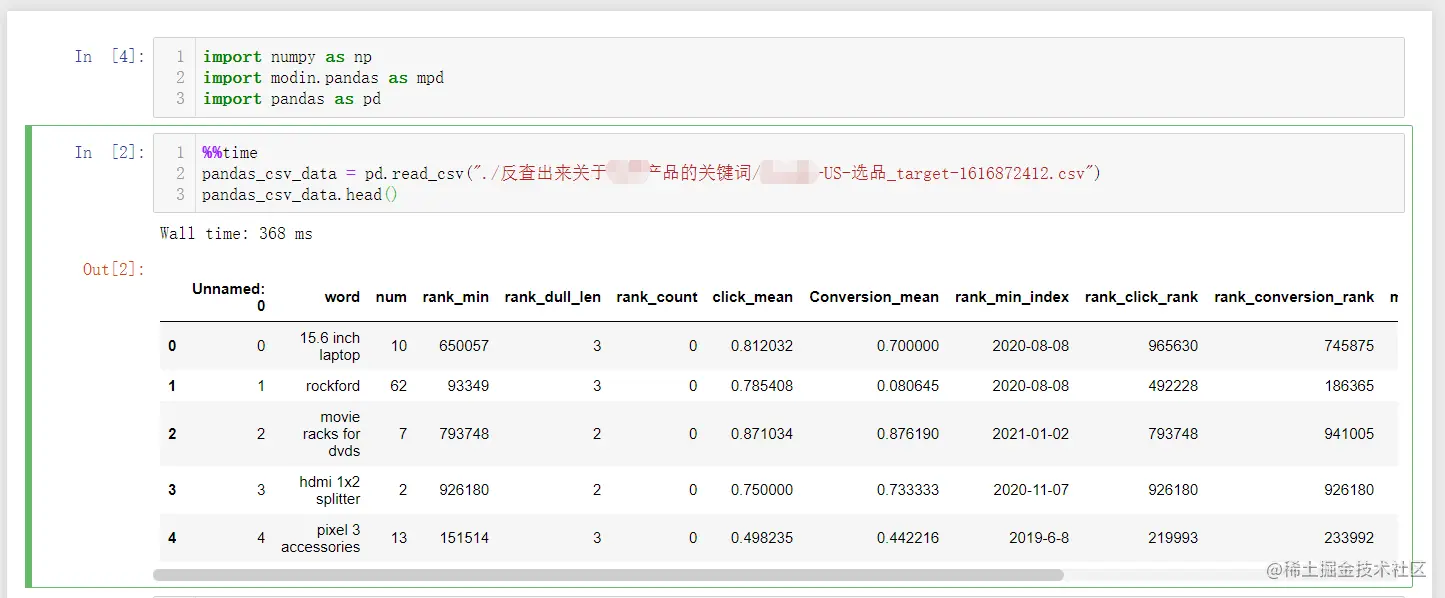
Task: Click the num value 62
Action: coord(399,386)
